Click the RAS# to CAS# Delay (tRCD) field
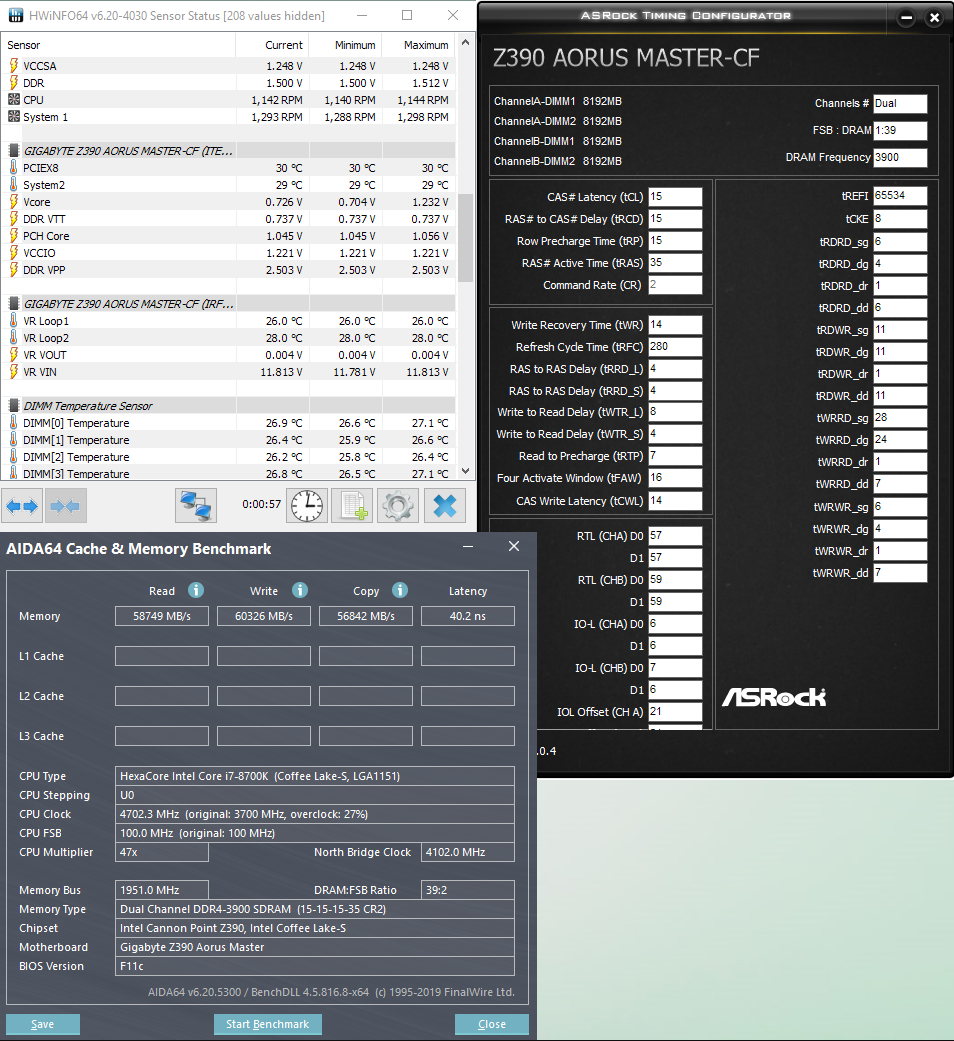This screenshot has height=1041, width=954. 675,218
